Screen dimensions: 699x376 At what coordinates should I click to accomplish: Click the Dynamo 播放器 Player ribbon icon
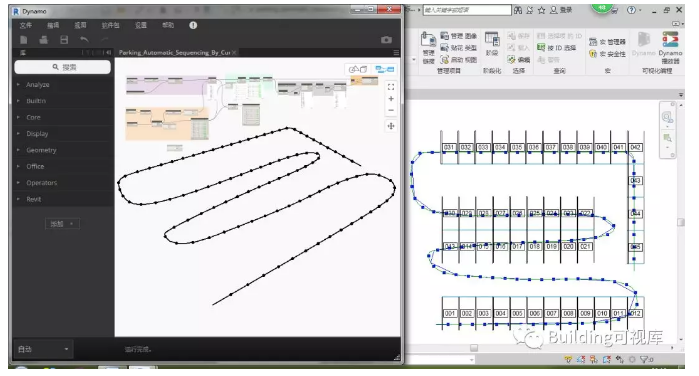(670, 48)
